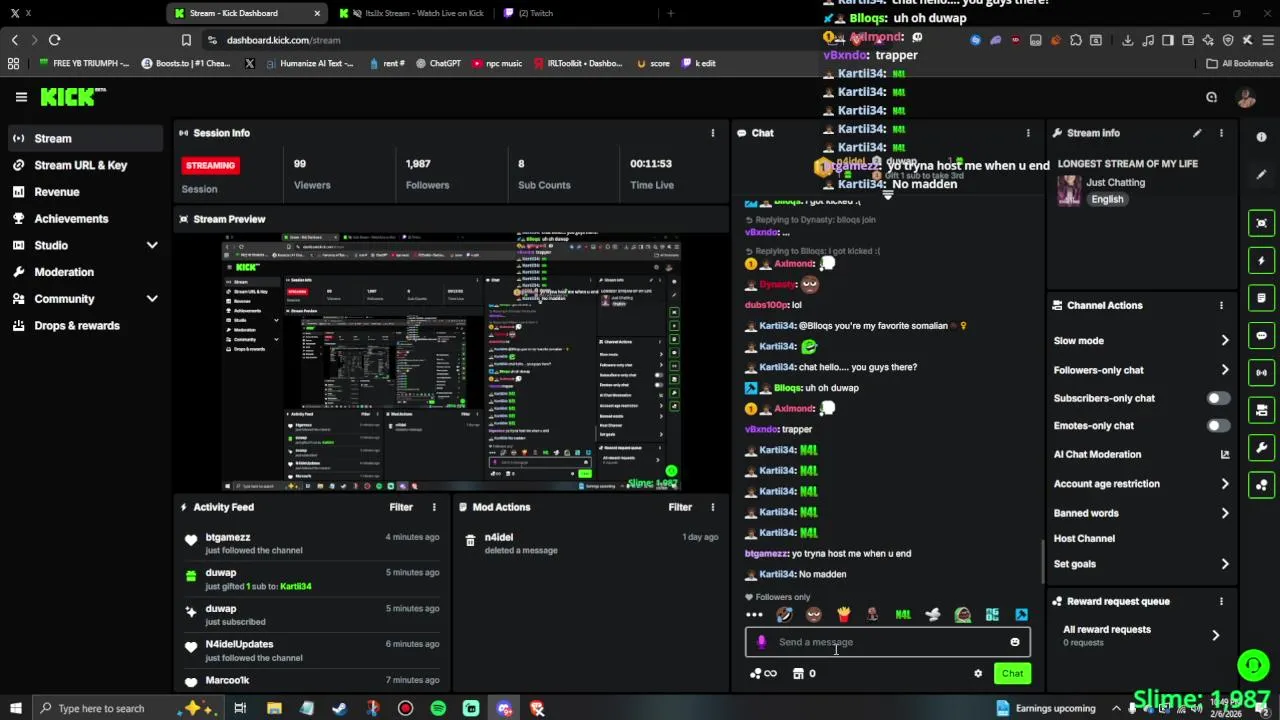The width and height of the screenshot is (1280, 720).
Task: Open the Activity Feed Filter dropdown
Action: pos(401,507)
